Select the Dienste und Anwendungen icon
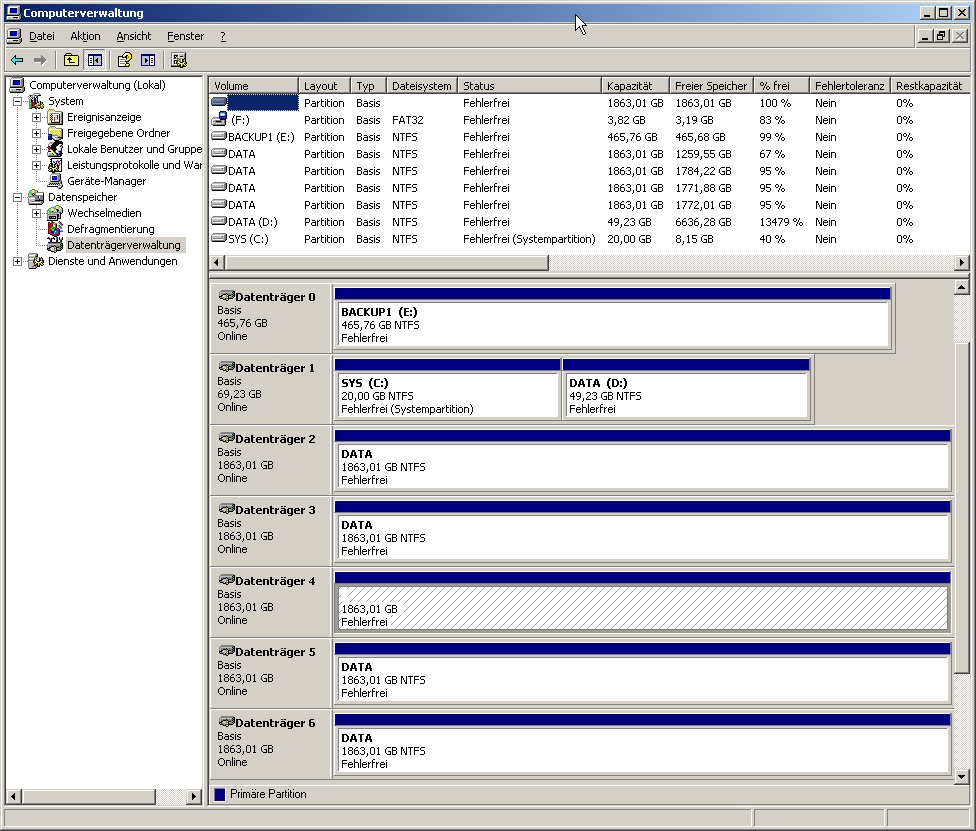976x831 pixels. point(37,261)
